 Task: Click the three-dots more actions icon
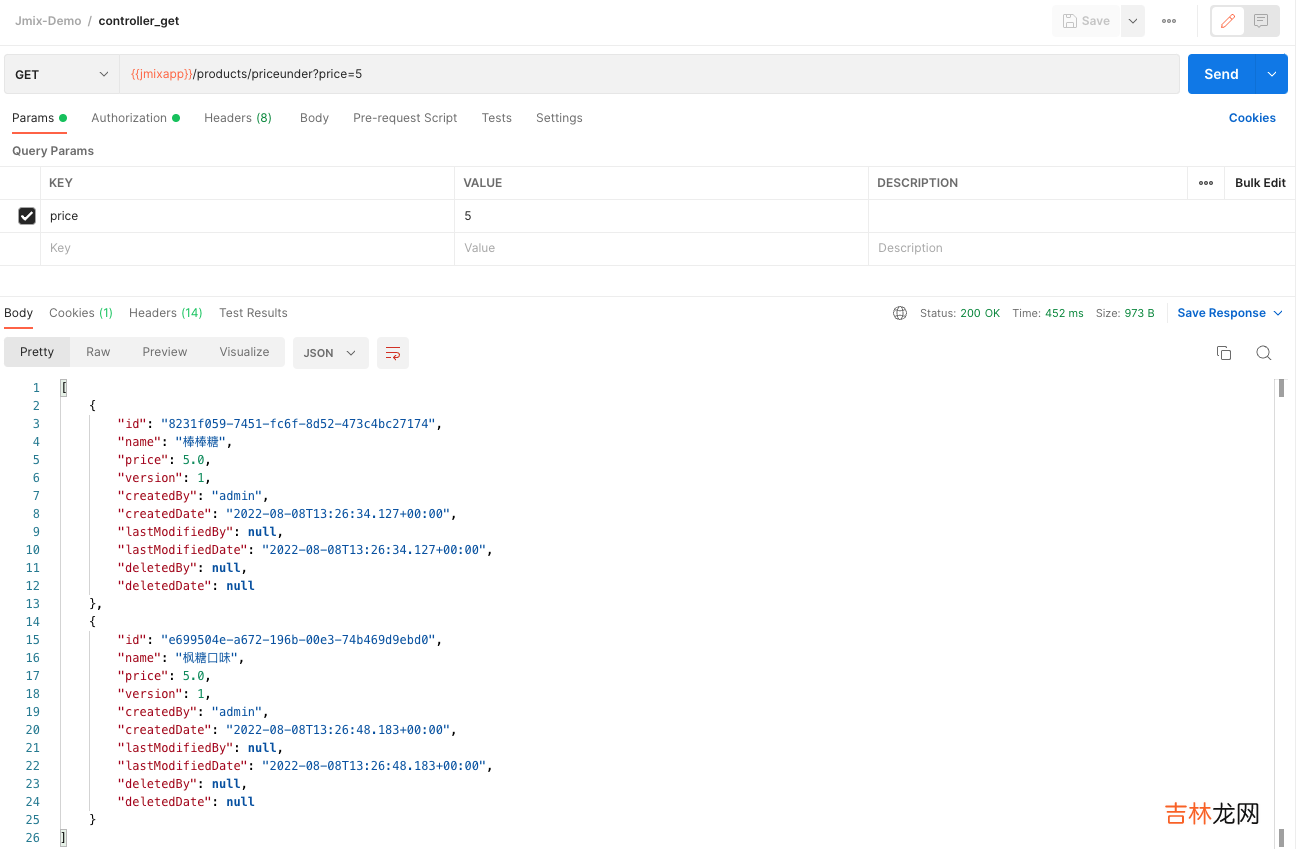point(1169,21)
